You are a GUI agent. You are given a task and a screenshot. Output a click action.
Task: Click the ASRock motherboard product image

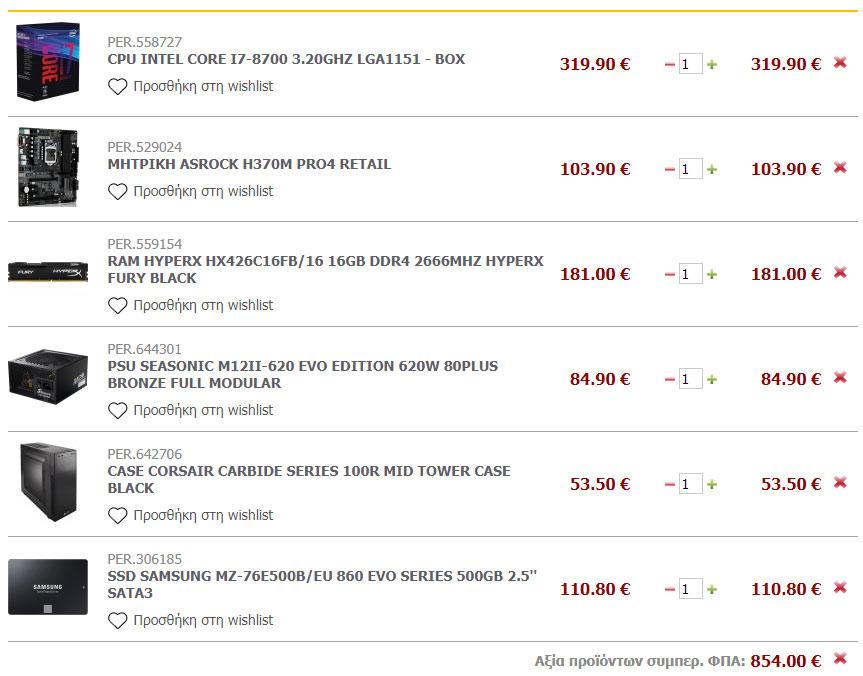(x=47, y=167)
